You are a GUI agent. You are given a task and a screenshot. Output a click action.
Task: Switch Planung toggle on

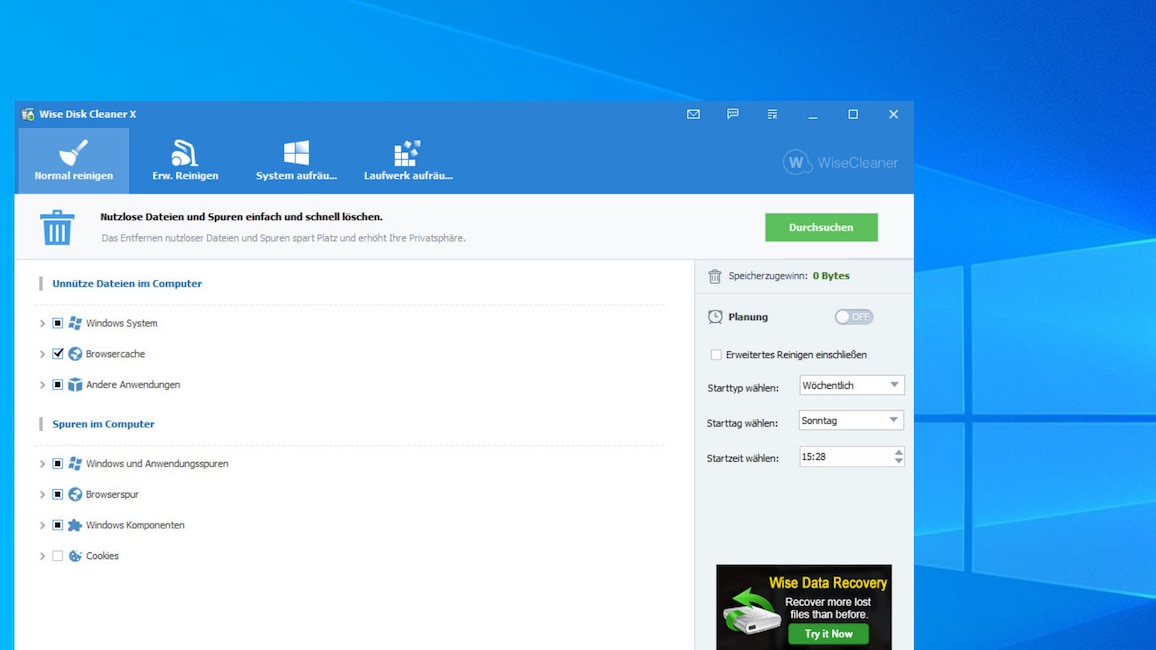854,317
